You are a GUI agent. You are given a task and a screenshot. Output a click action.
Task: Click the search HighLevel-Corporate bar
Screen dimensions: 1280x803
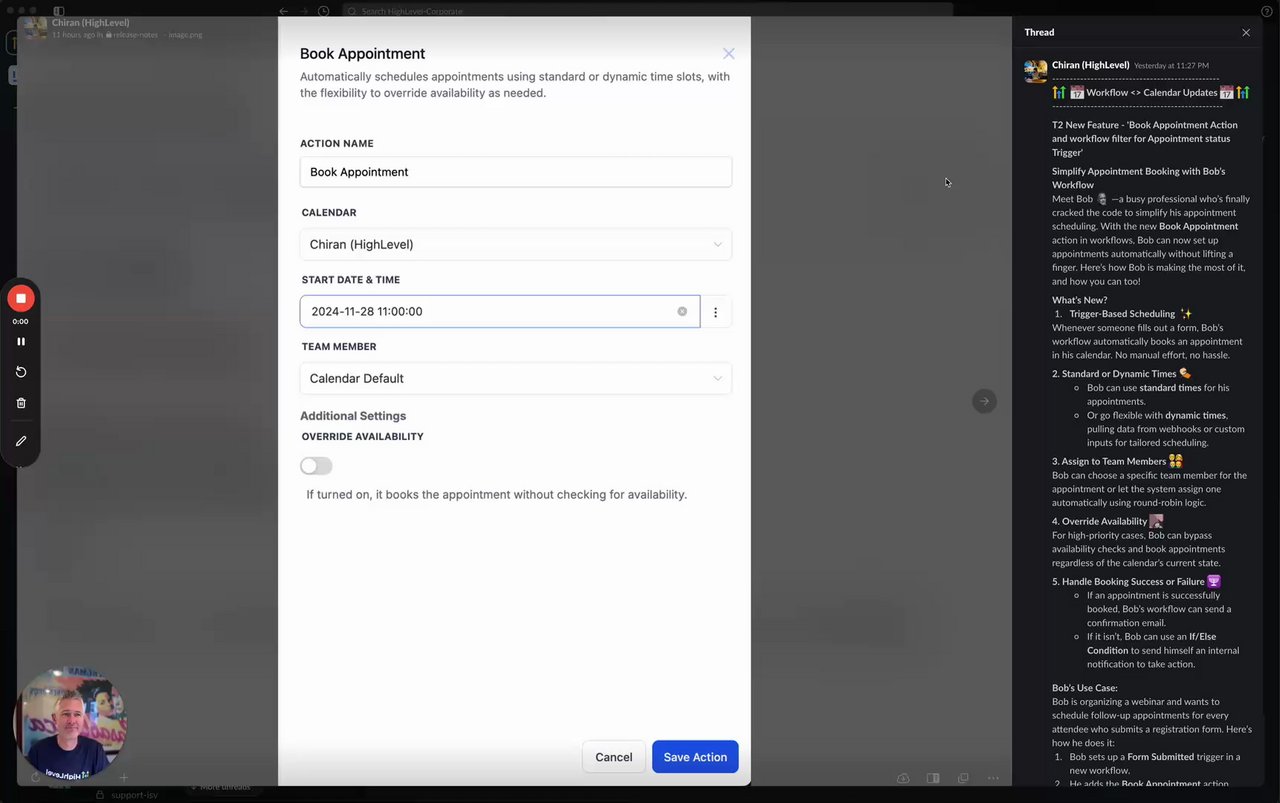646,11
